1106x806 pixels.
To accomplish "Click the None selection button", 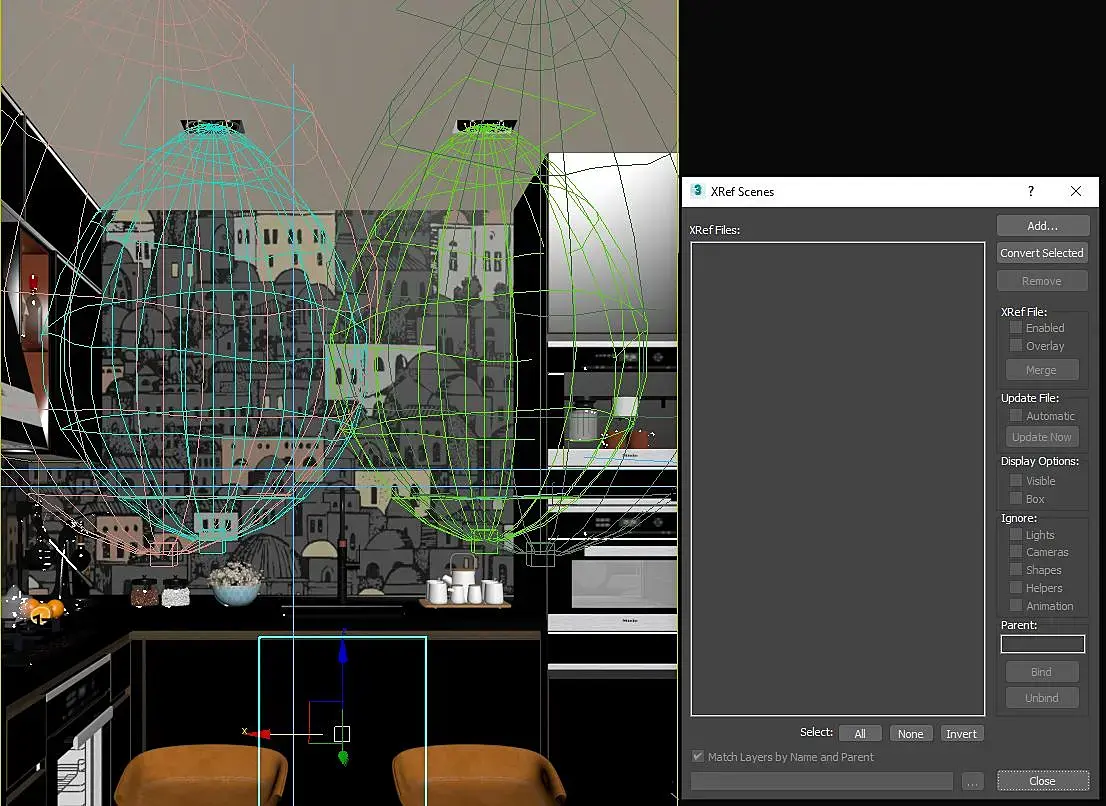I will (x=911, y=734).
